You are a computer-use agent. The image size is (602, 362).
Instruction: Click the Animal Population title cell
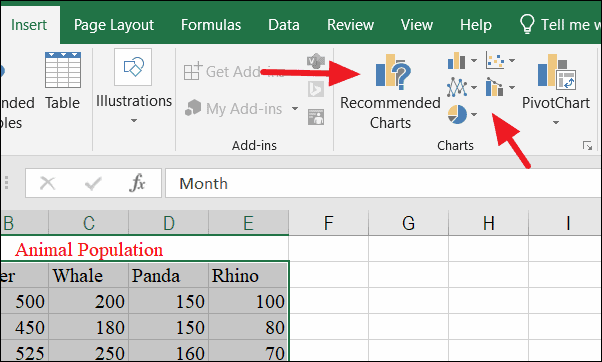pyautogui.click(x=144, y=249)
